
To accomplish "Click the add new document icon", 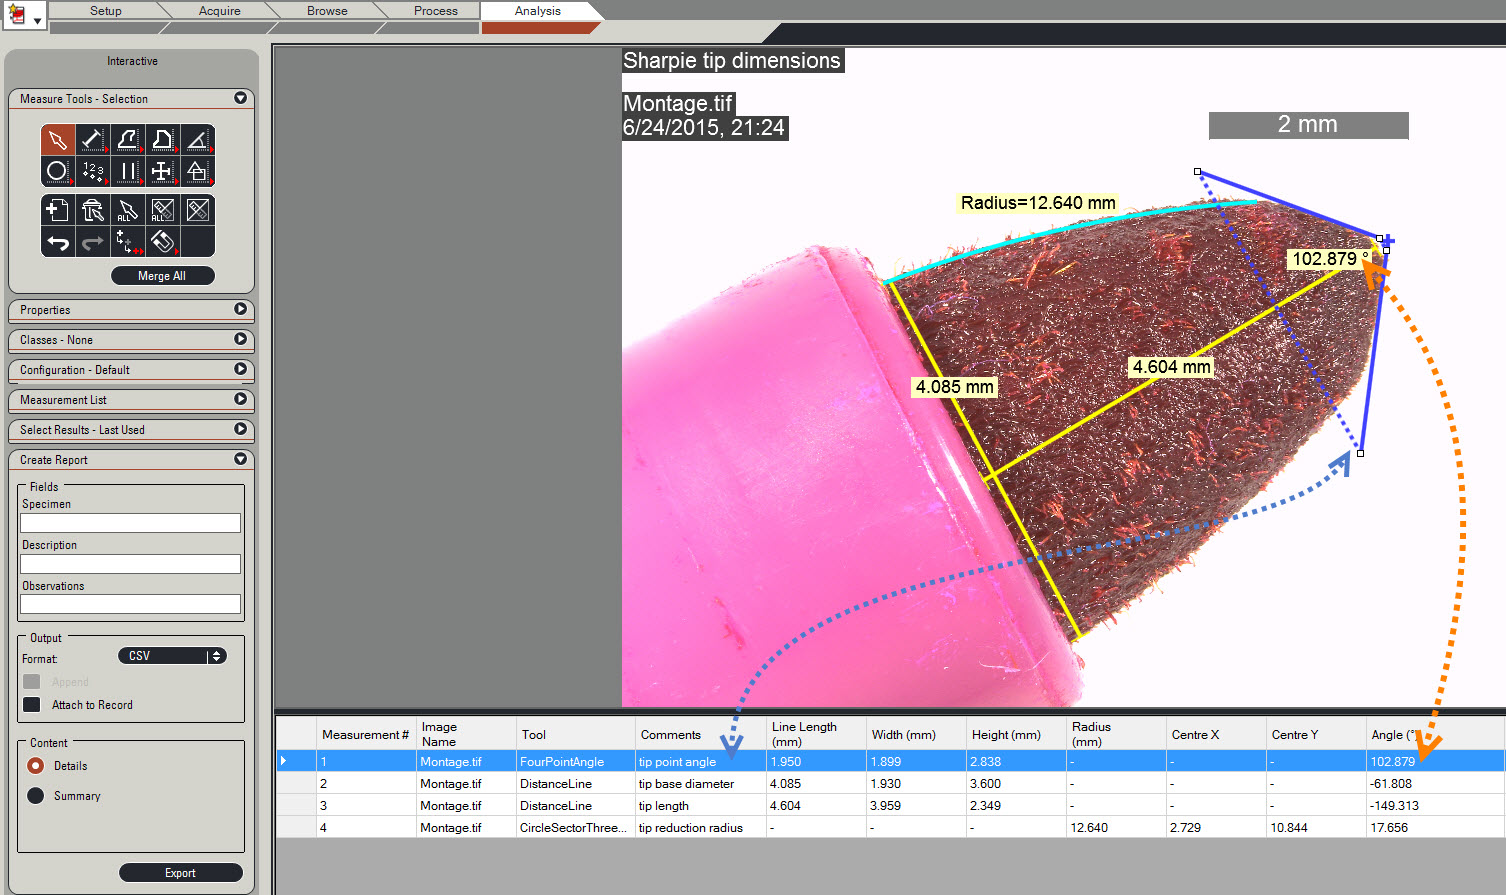I will pyautogui.click(x=58, y=210).
